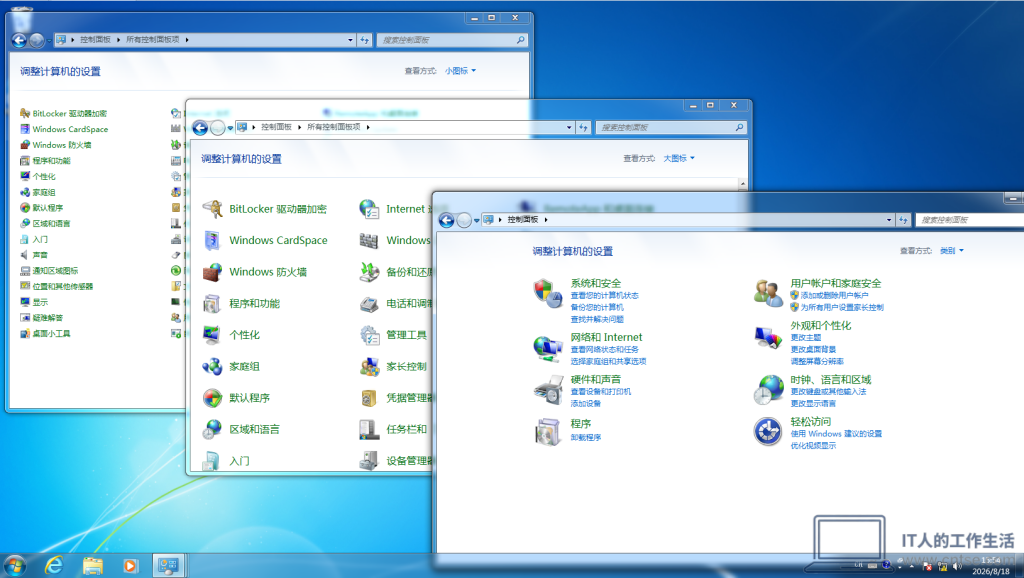Open 备份和还原 in large icons window
Image resolution: width=1024 pixels, height=578 pixels.
tap(395, 272)
